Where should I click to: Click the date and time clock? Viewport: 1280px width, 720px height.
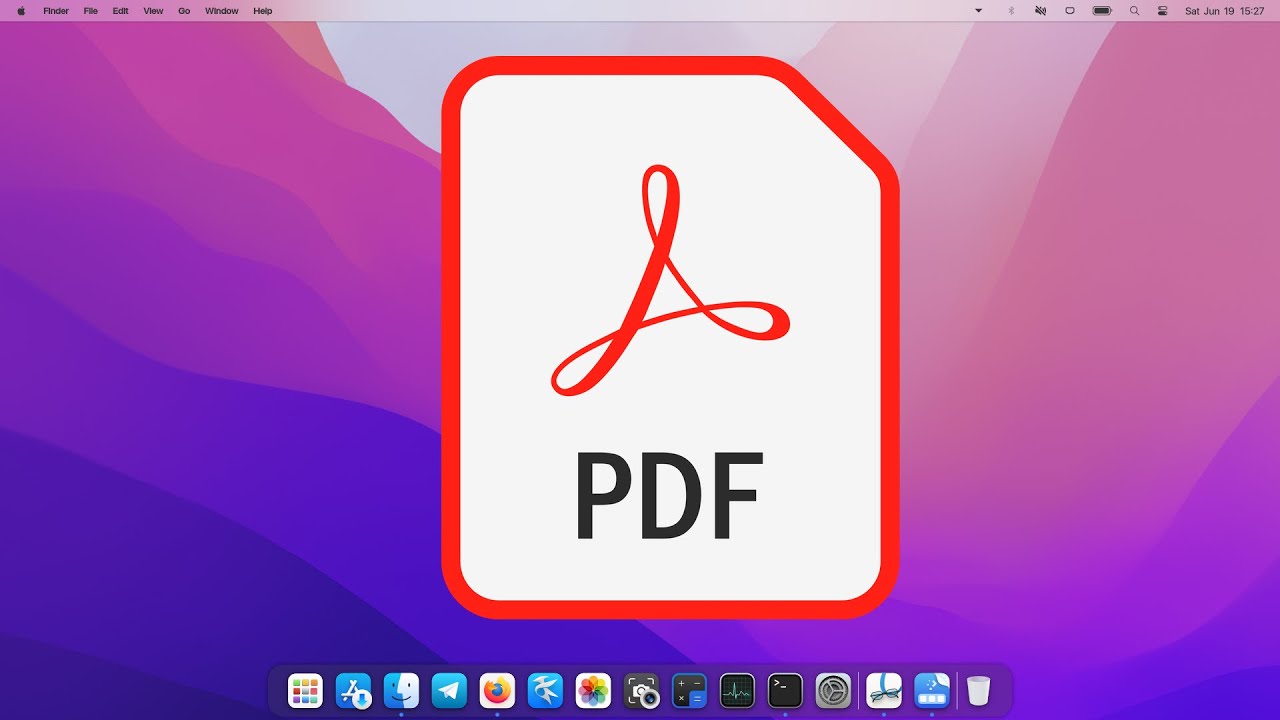coord(1225,11)
